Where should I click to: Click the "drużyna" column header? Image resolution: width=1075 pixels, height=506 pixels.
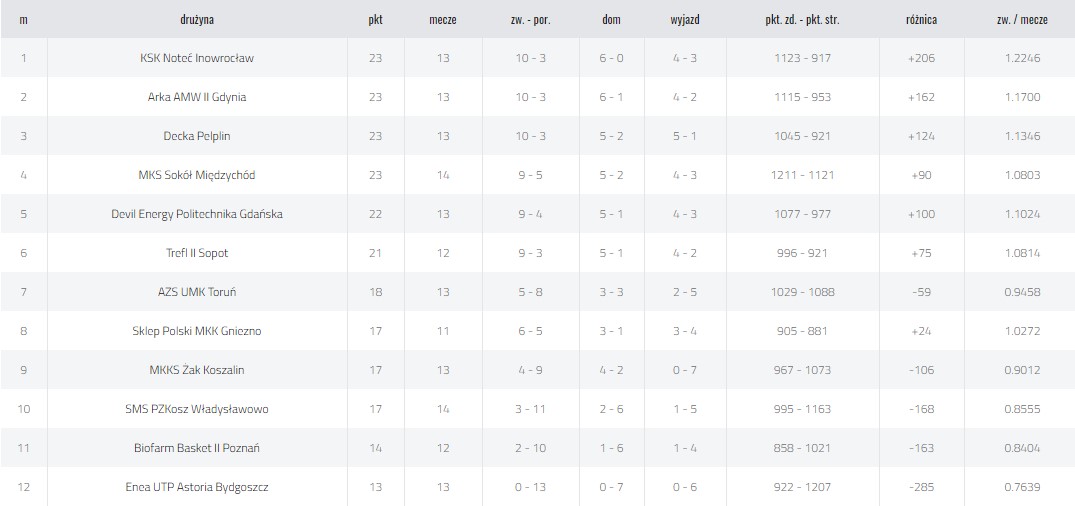click(197, 19)
